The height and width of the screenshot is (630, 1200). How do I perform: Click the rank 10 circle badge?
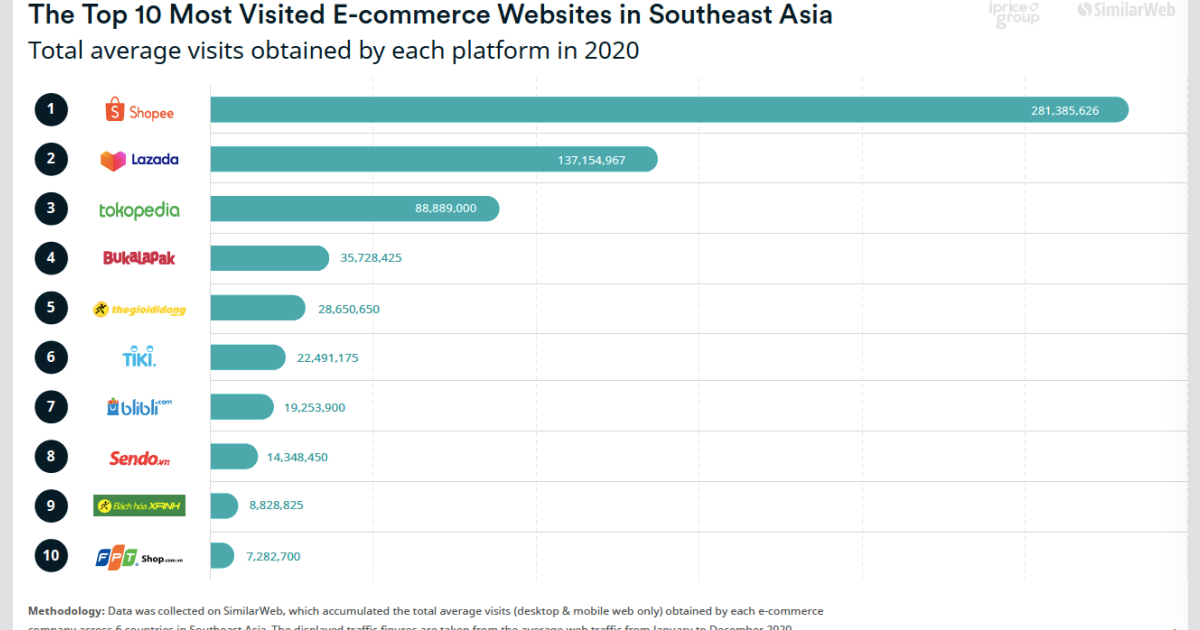51,555
